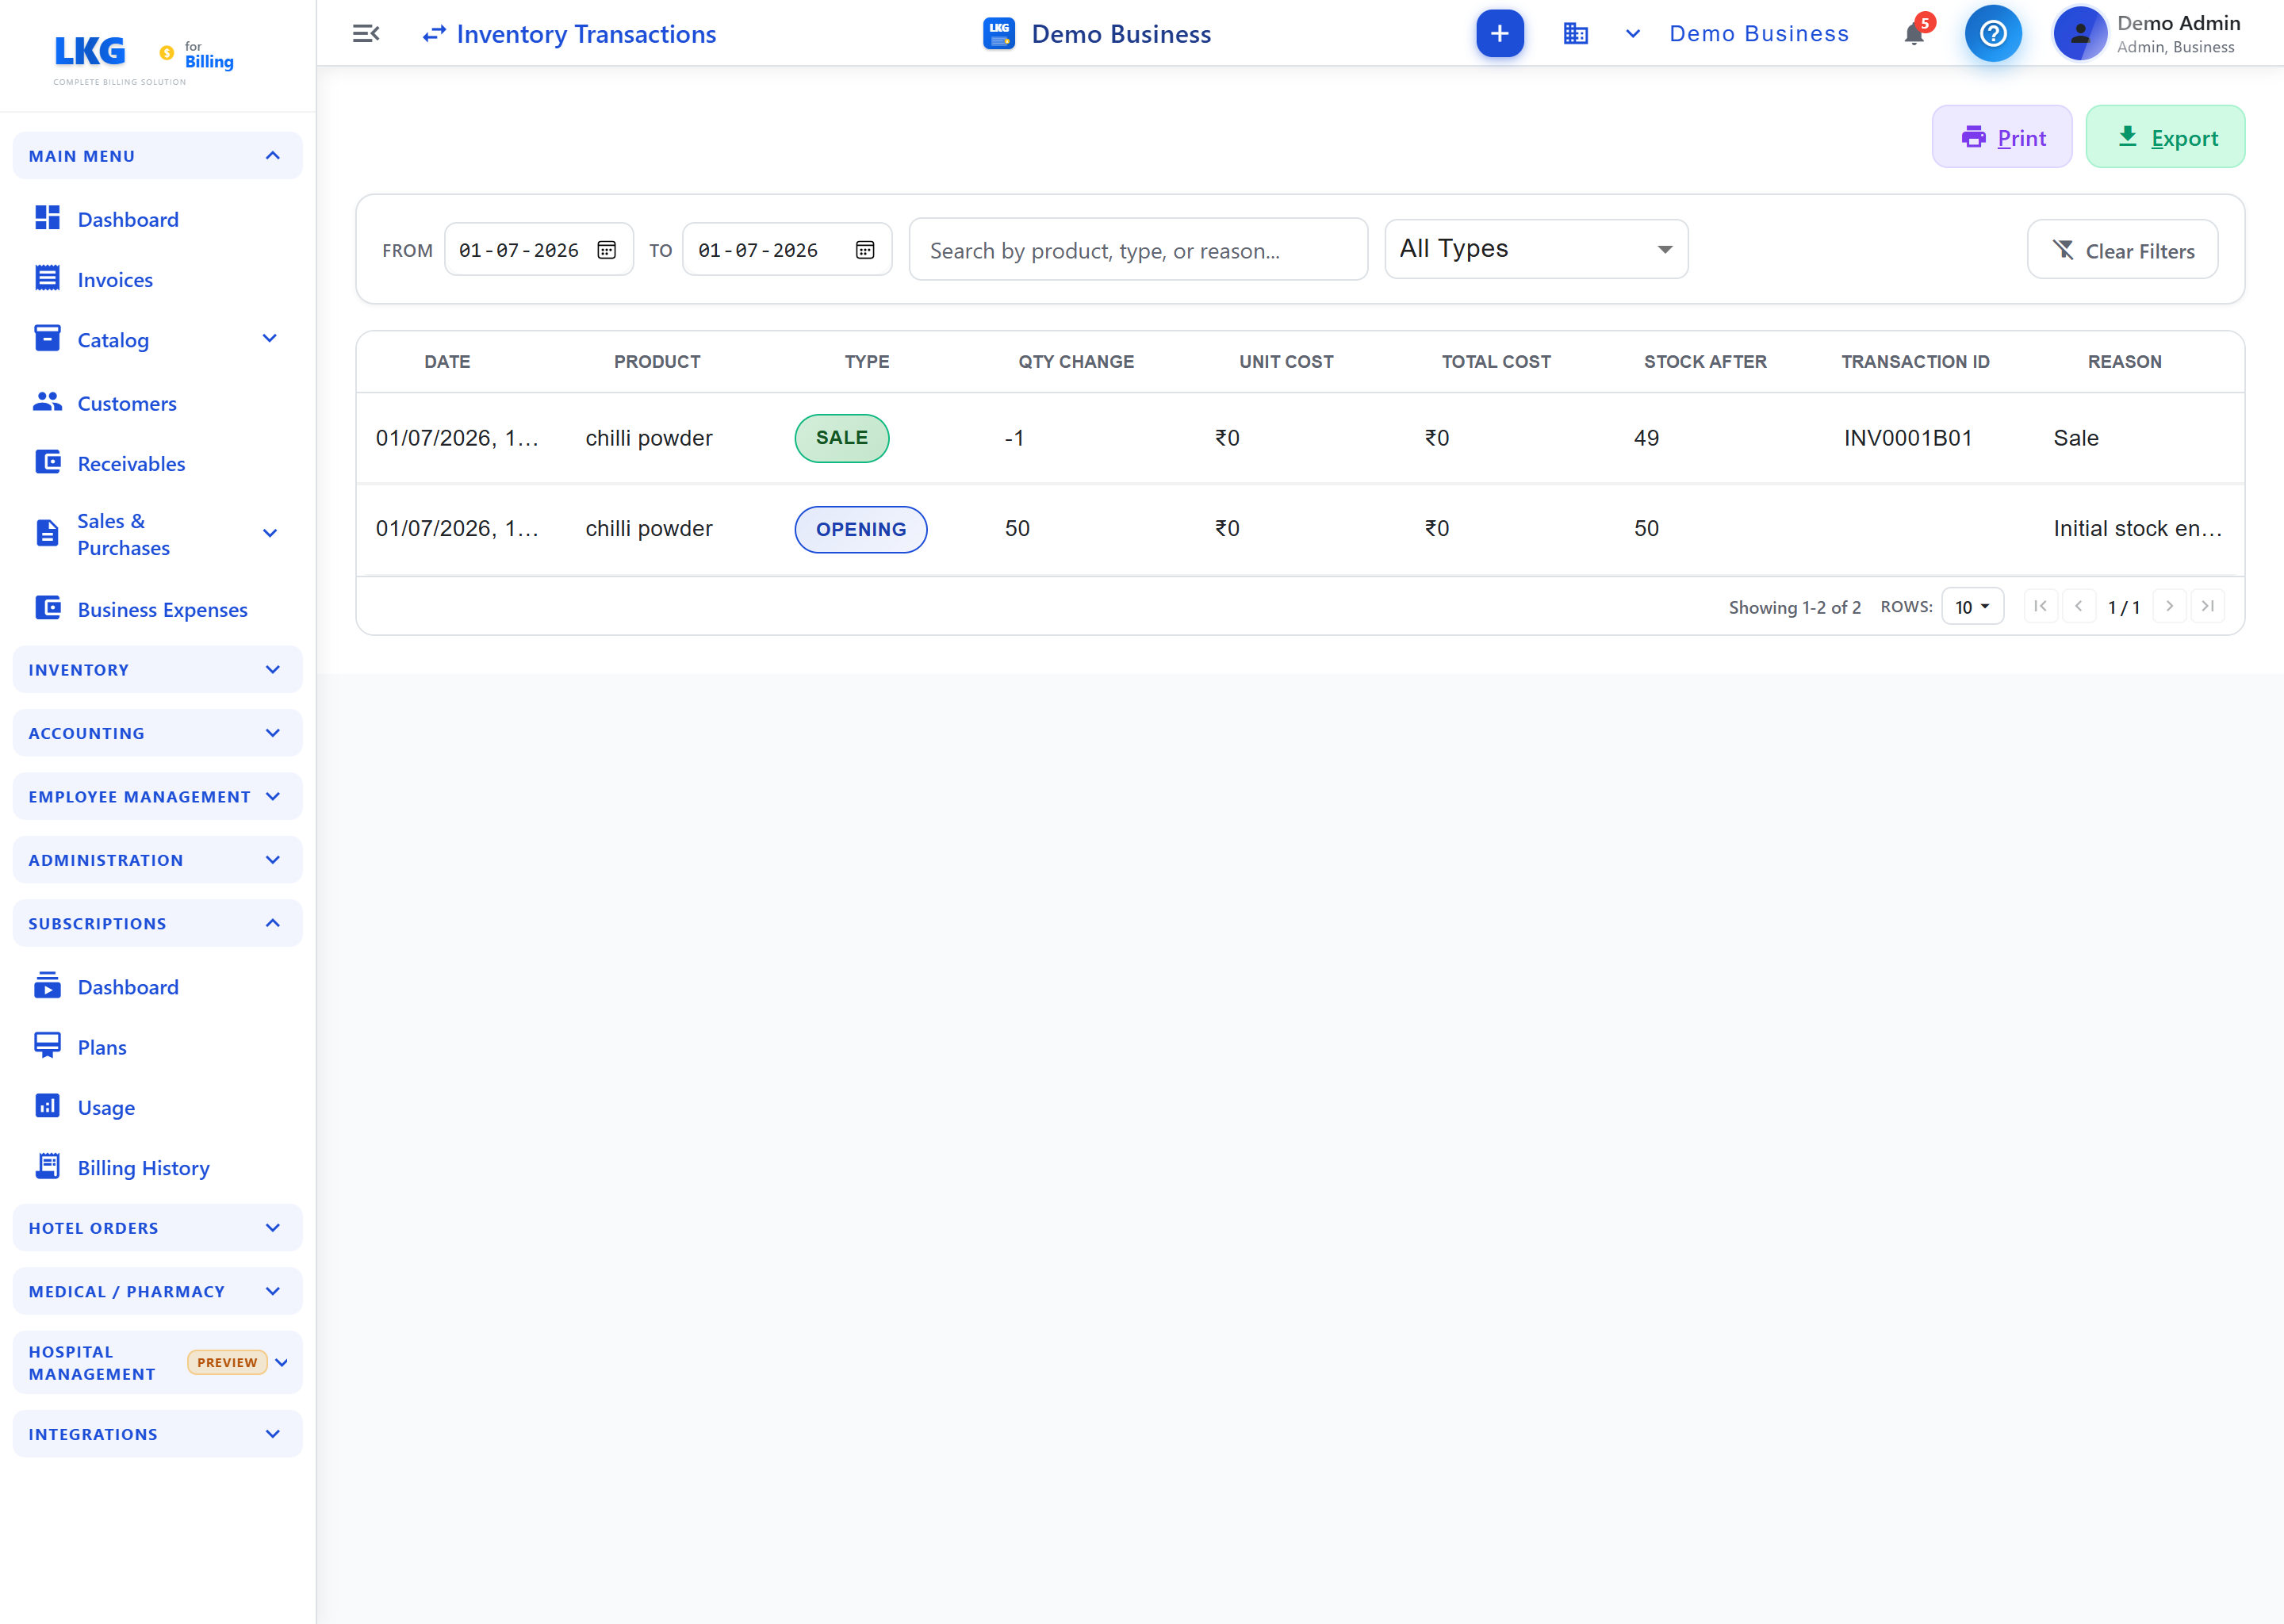Expand Sales & Purchases submenu chevron
The height and width of the screenshot is (1624, 2284).
click(x=269, y=534)
